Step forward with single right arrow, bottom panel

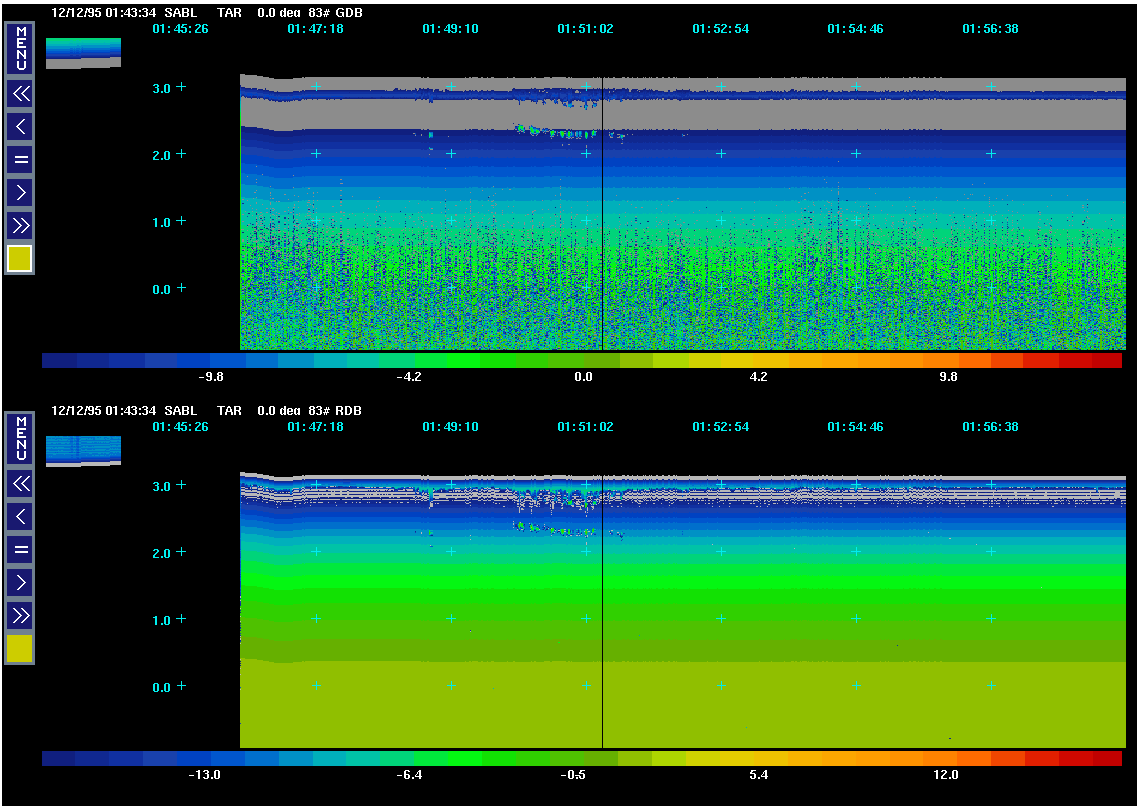(x=20, y=581)
